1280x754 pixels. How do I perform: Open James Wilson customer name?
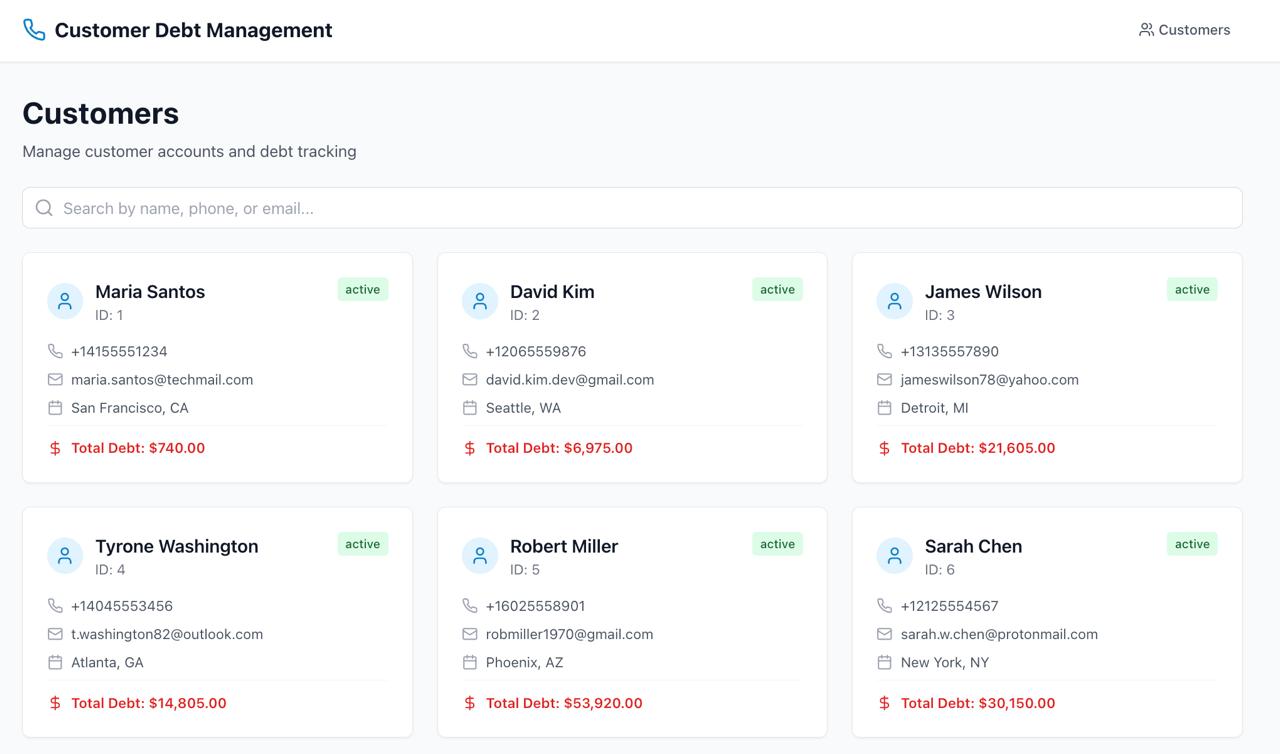click(x=983, y=292)
